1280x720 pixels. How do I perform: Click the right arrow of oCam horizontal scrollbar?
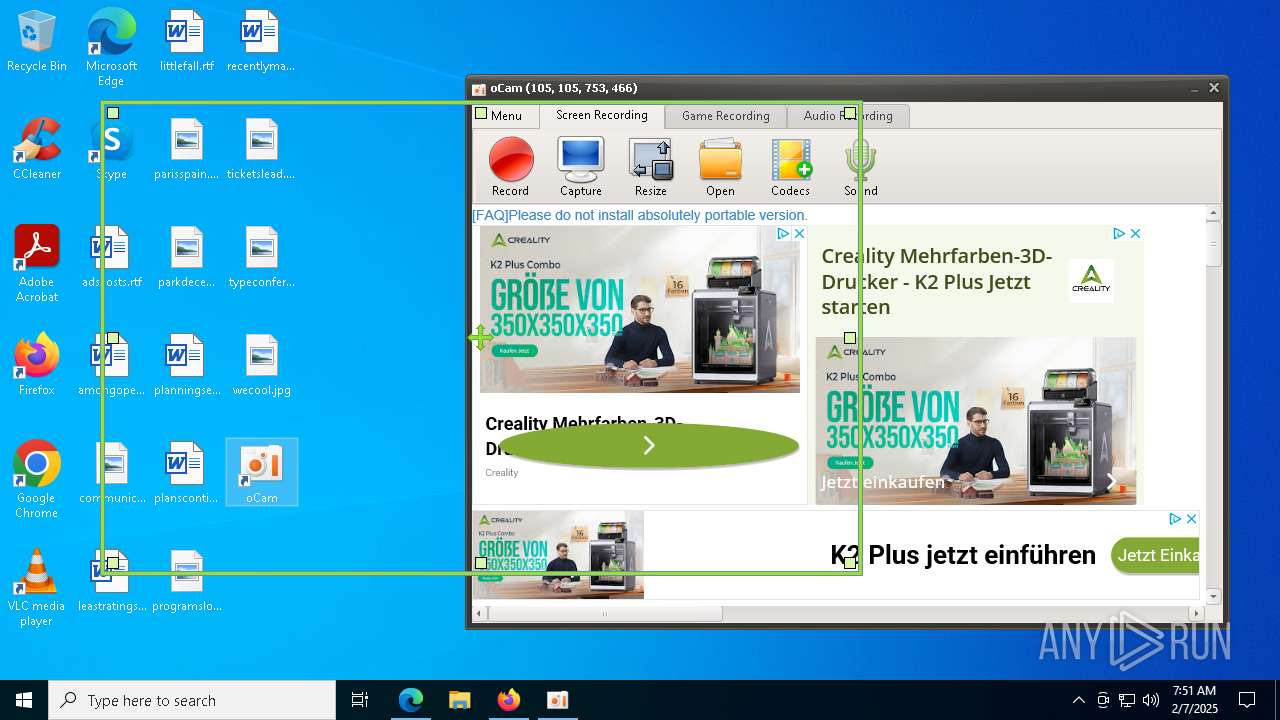(x=1197, y=613)
